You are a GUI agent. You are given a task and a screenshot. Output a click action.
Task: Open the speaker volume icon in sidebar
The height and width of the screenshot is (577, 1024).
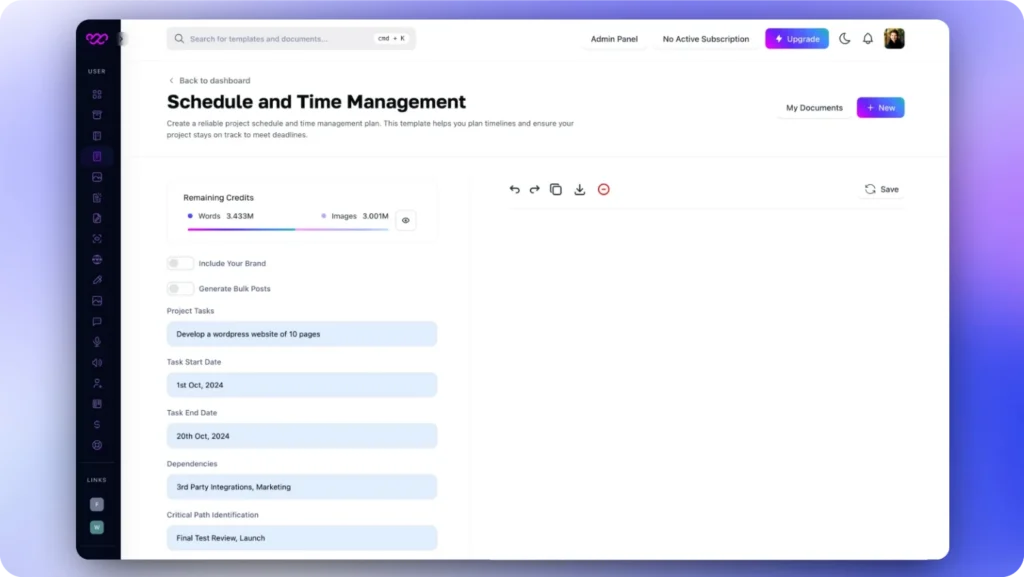[97, 363]
